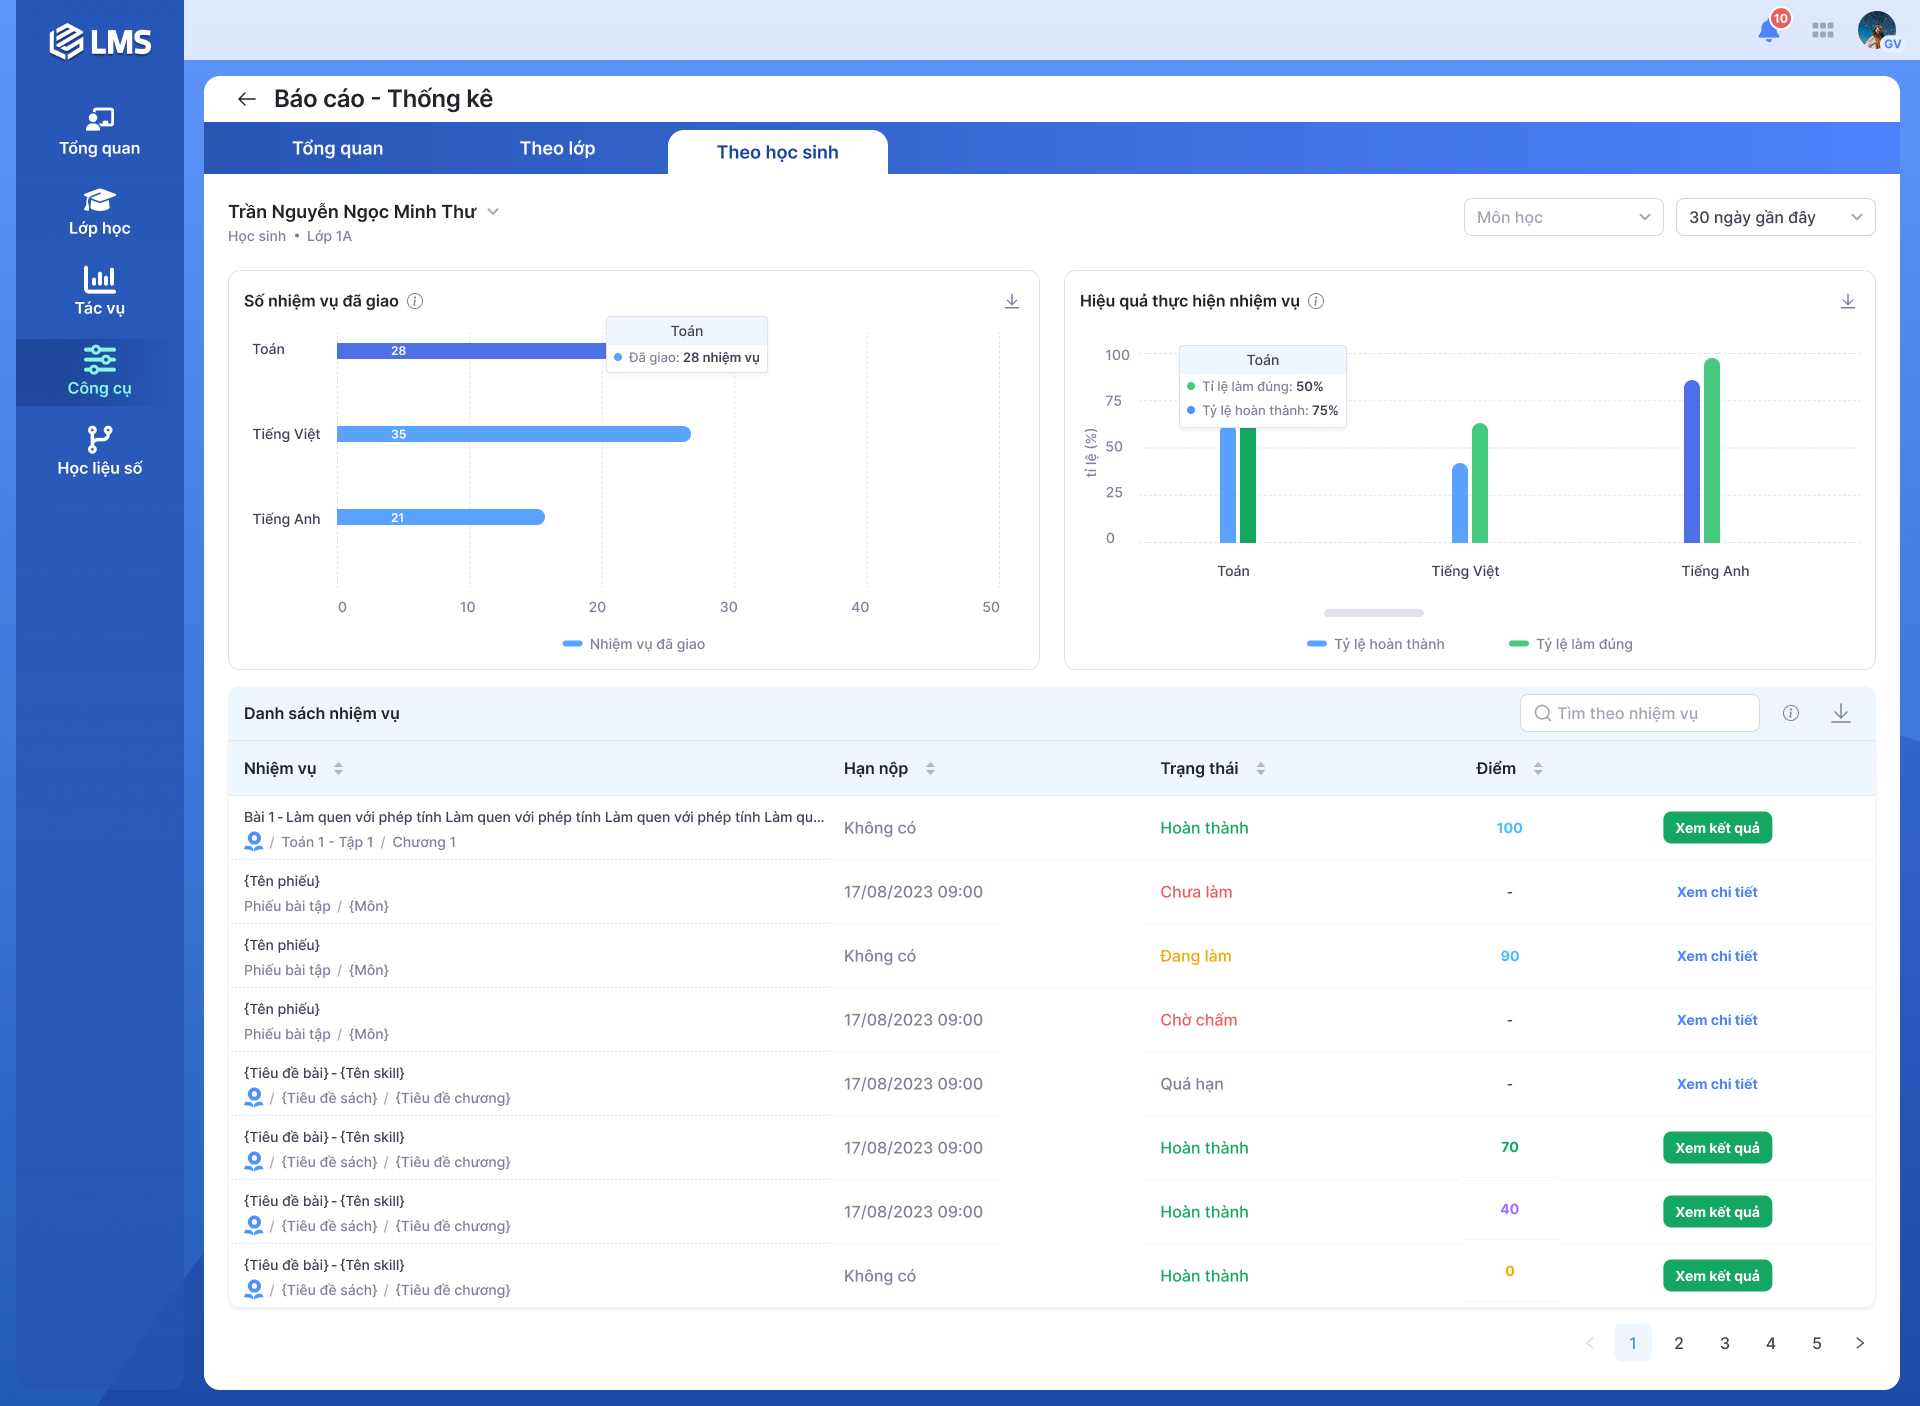Switch to the Theo lớp tab

click(557, 148)
